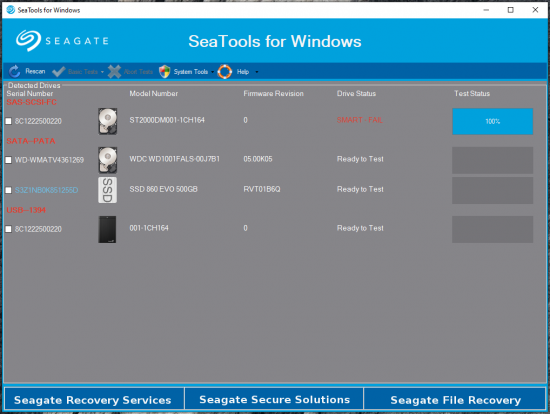Image resolution: width=550 pixels, height=414 pixels.
Task: Expand the Basic Tests dropdown arrow
Action: pyautogui.click(x=102, y=72)
